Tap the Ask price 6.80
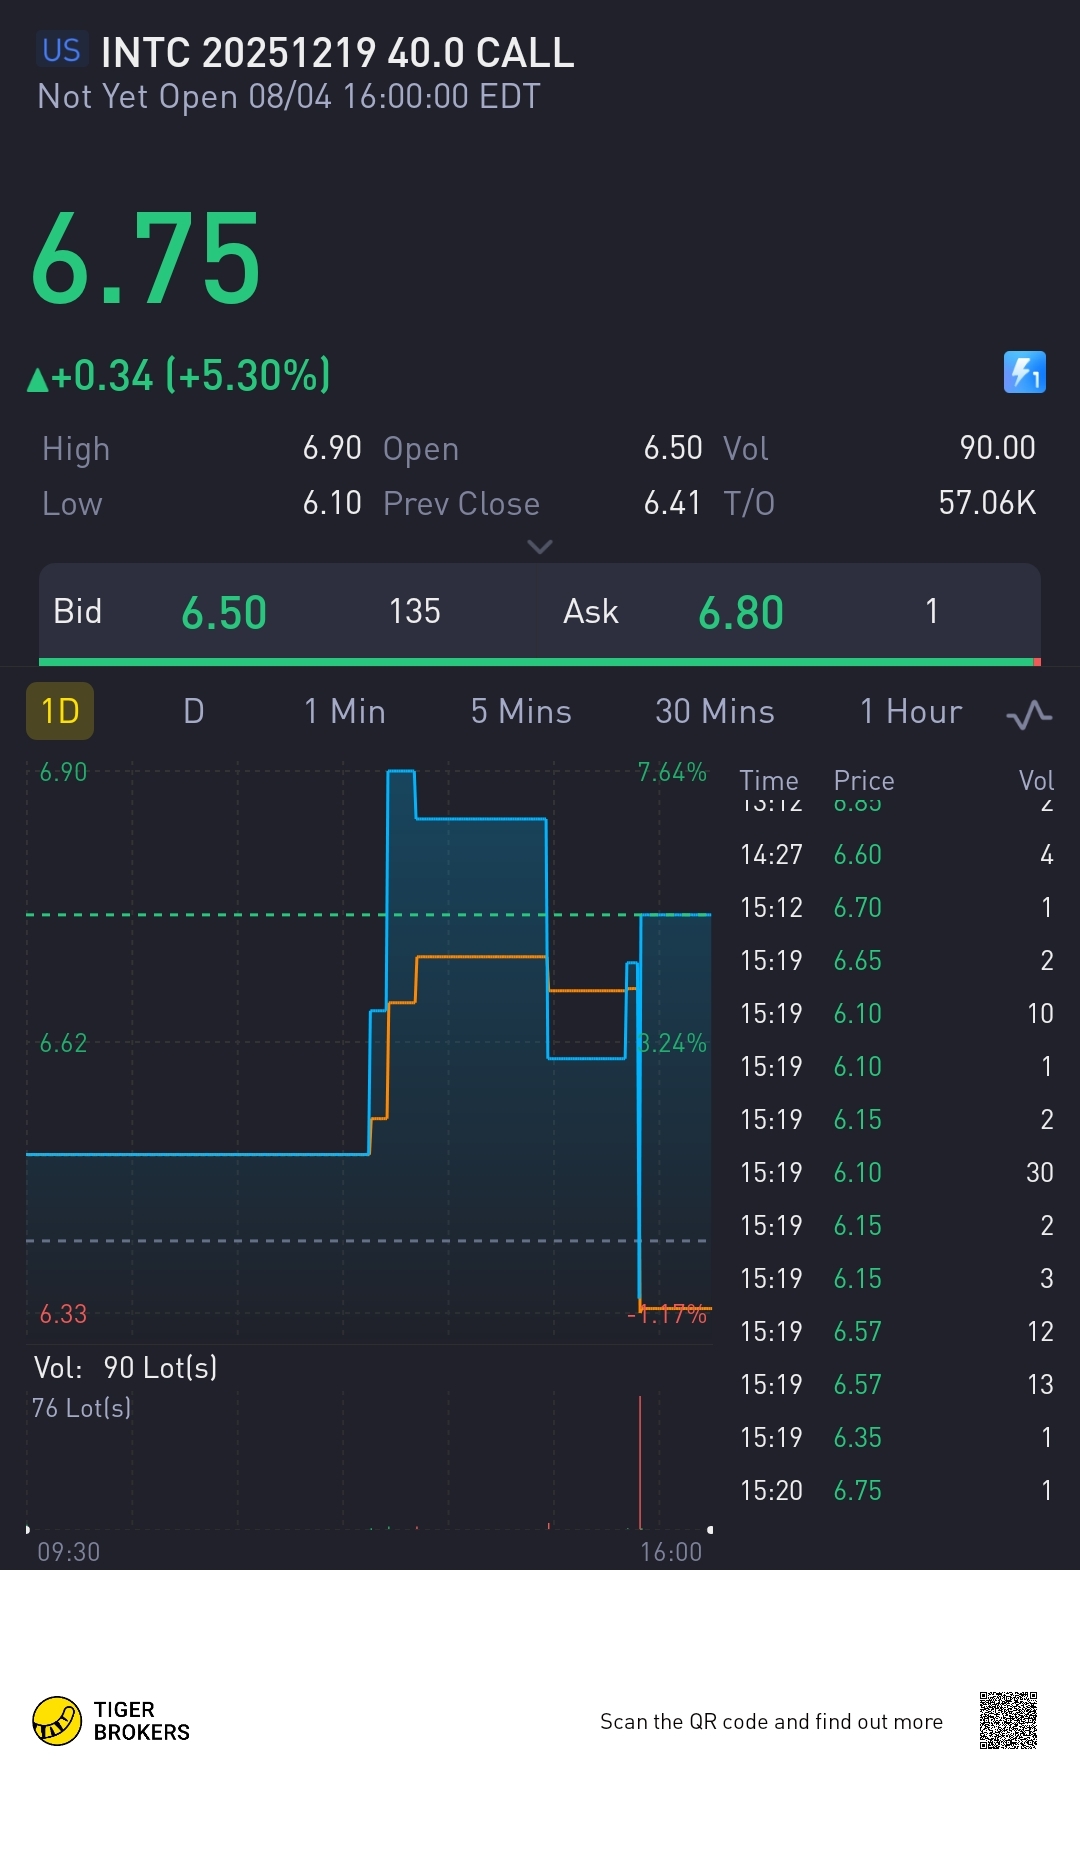The height and width of the screenshot is (1872, 1080). 741,612
